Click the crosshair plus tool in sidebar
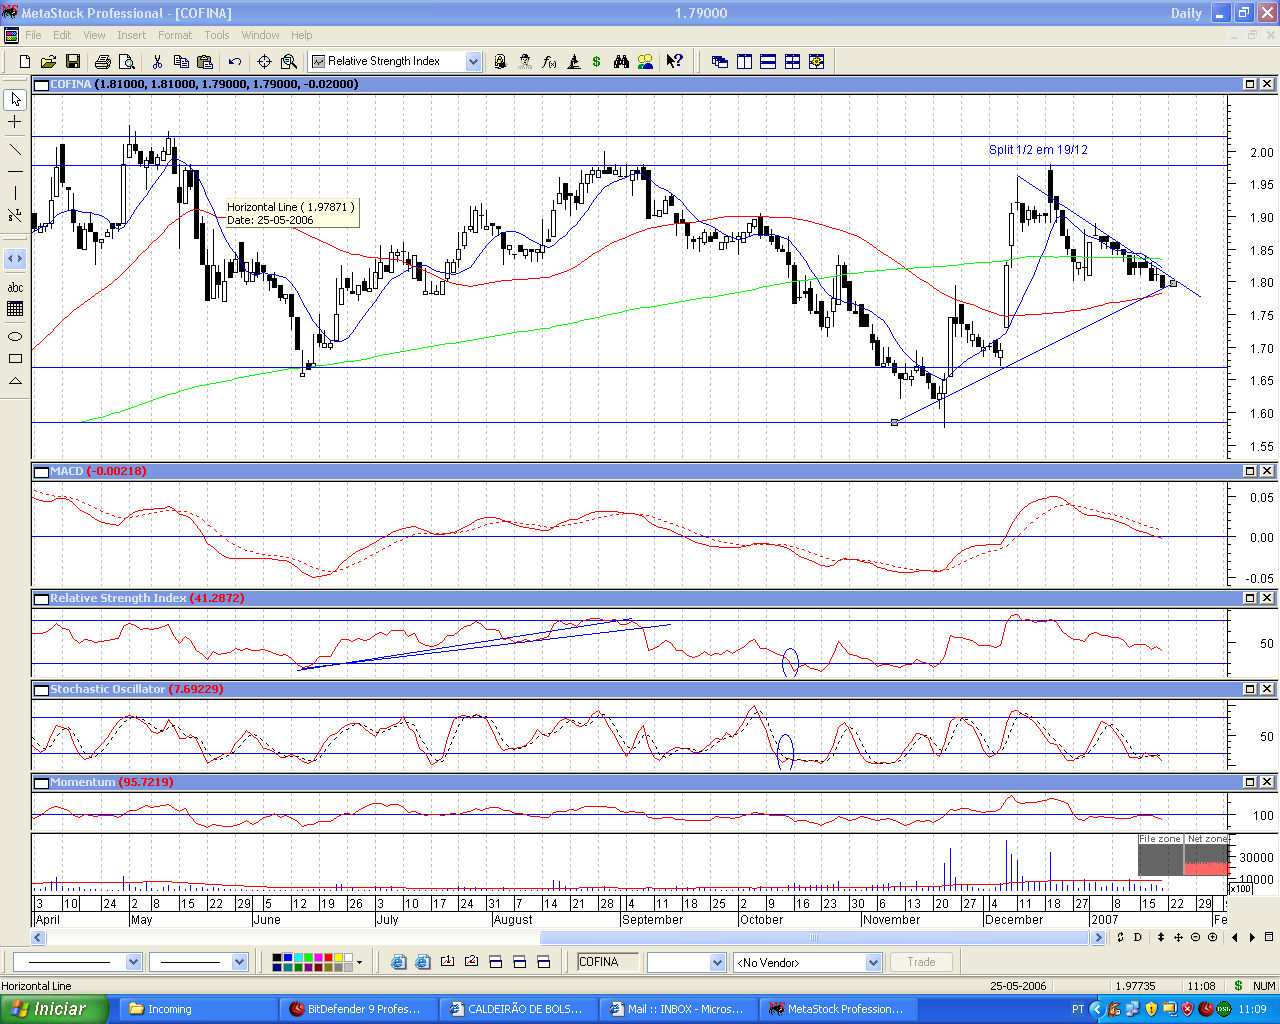This screenshot has height=1024, width=1280. click(x=15, y=122)
